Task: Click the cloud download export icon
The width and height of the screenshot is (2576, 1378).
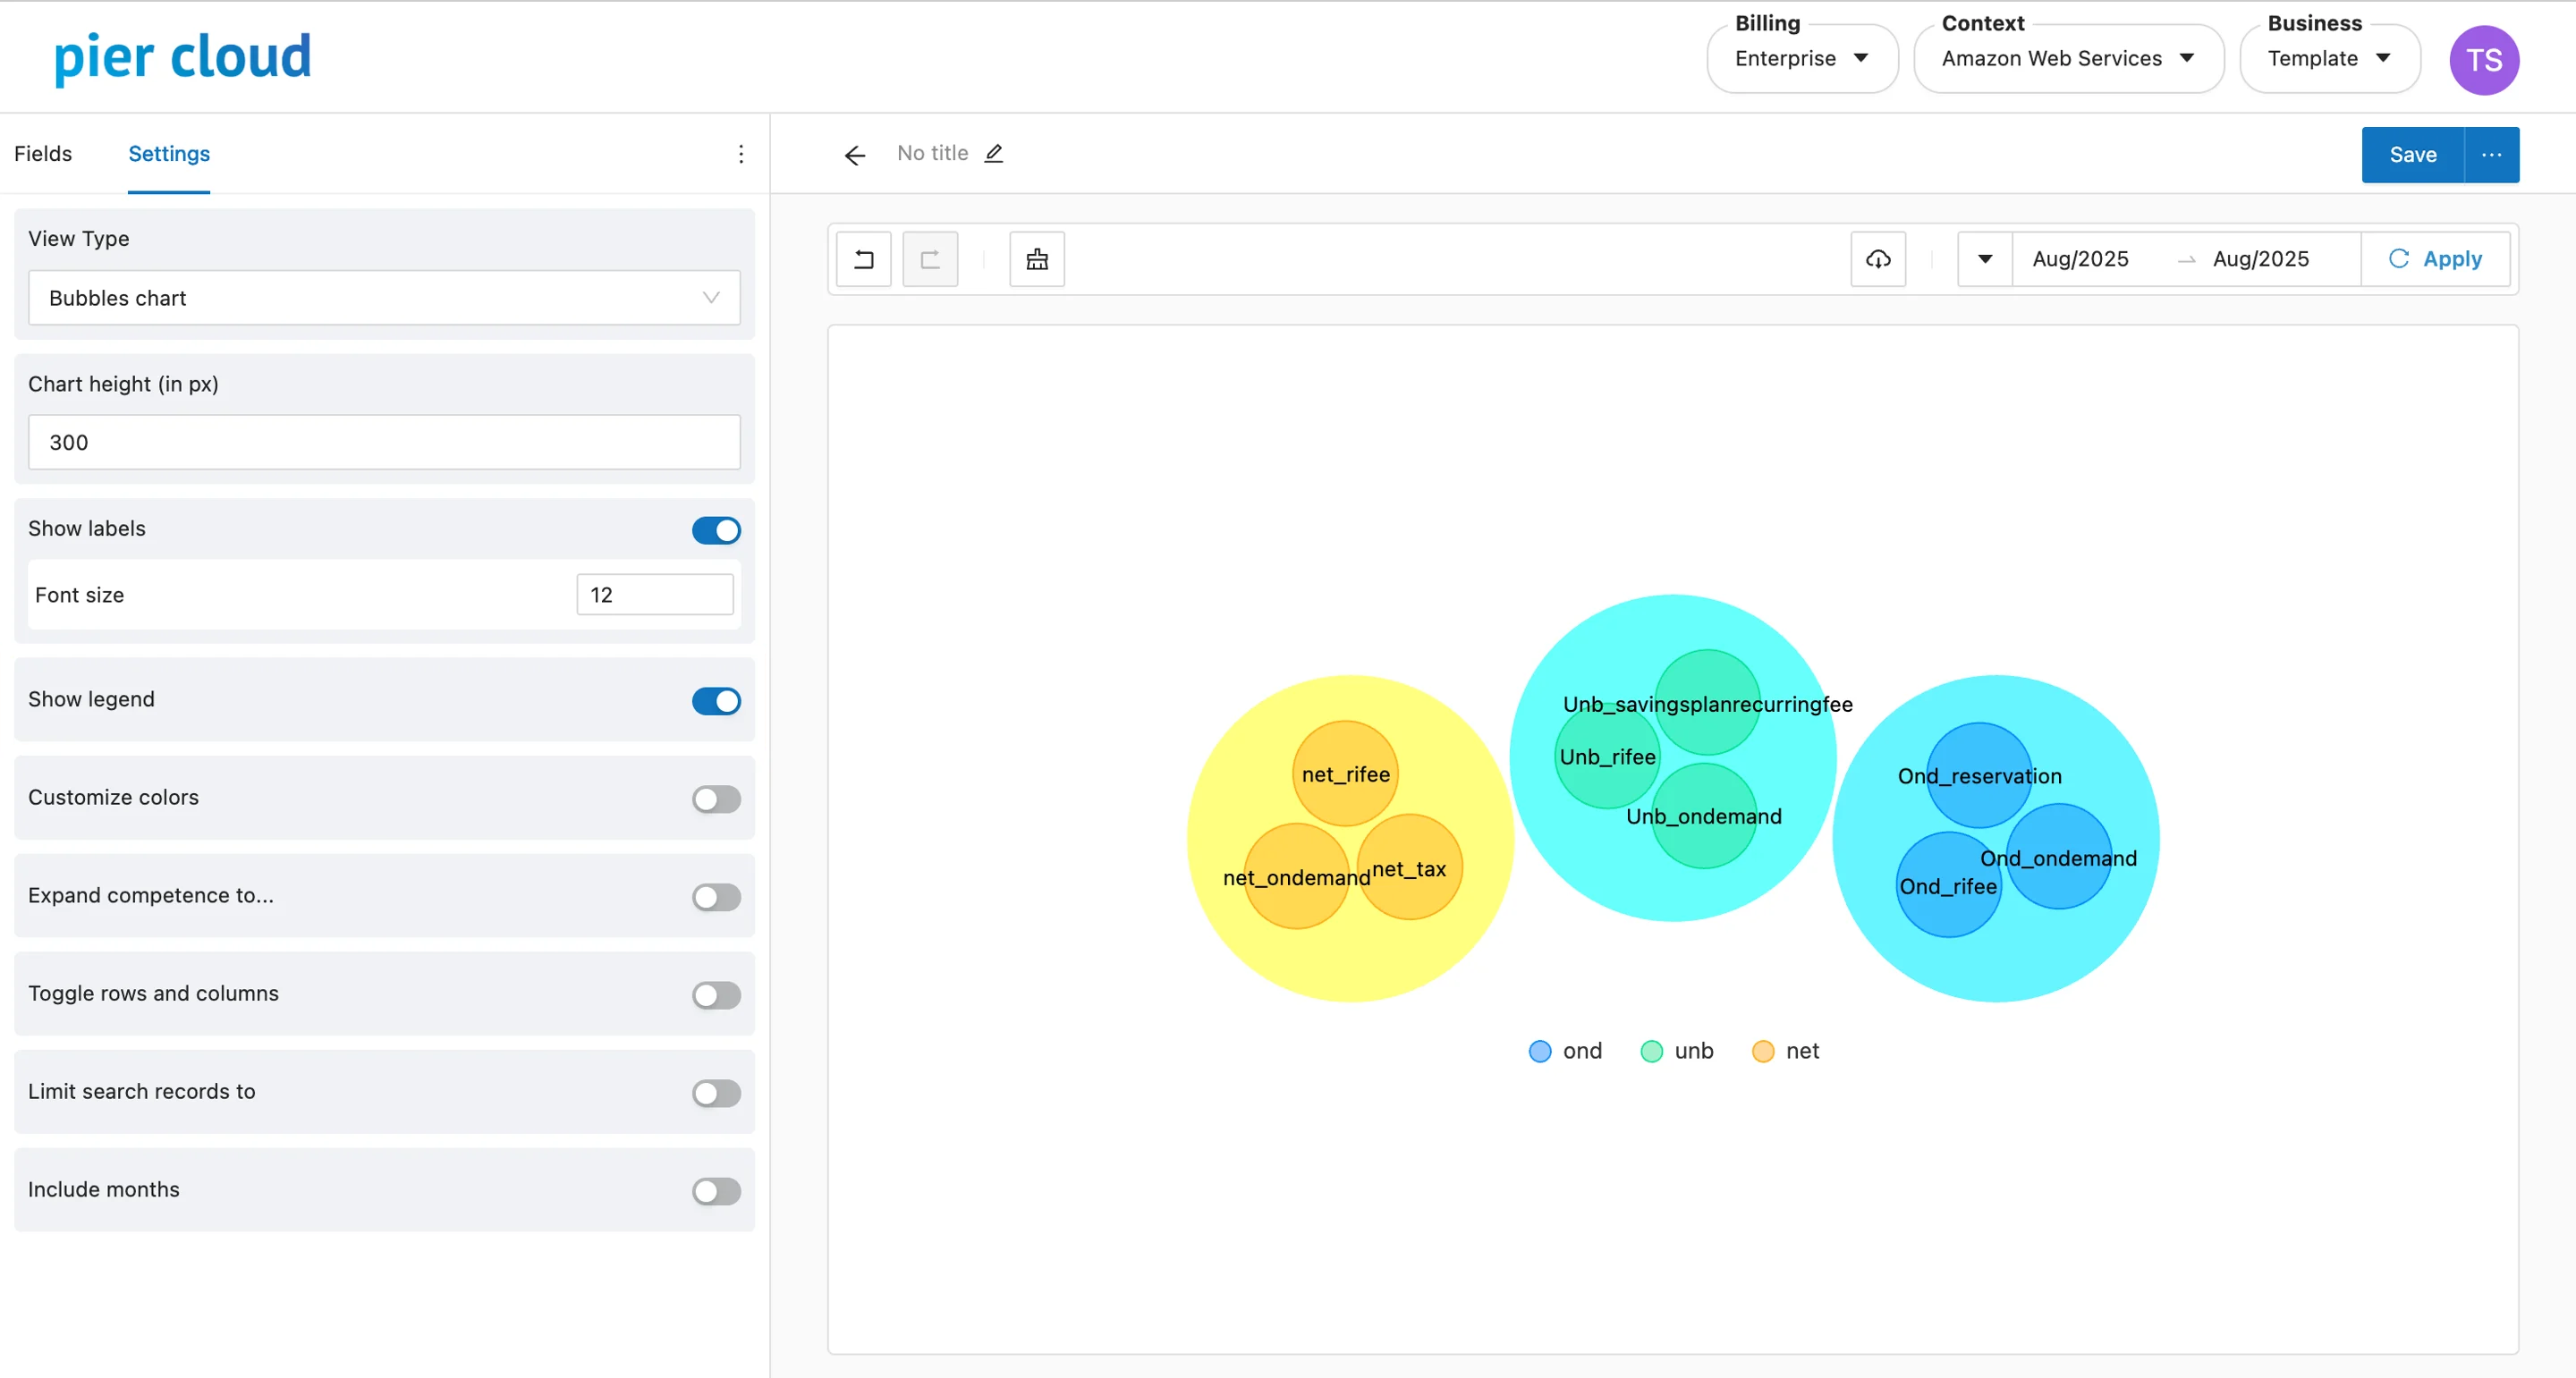Action: pyautogui.click(x=1877, y=260)
